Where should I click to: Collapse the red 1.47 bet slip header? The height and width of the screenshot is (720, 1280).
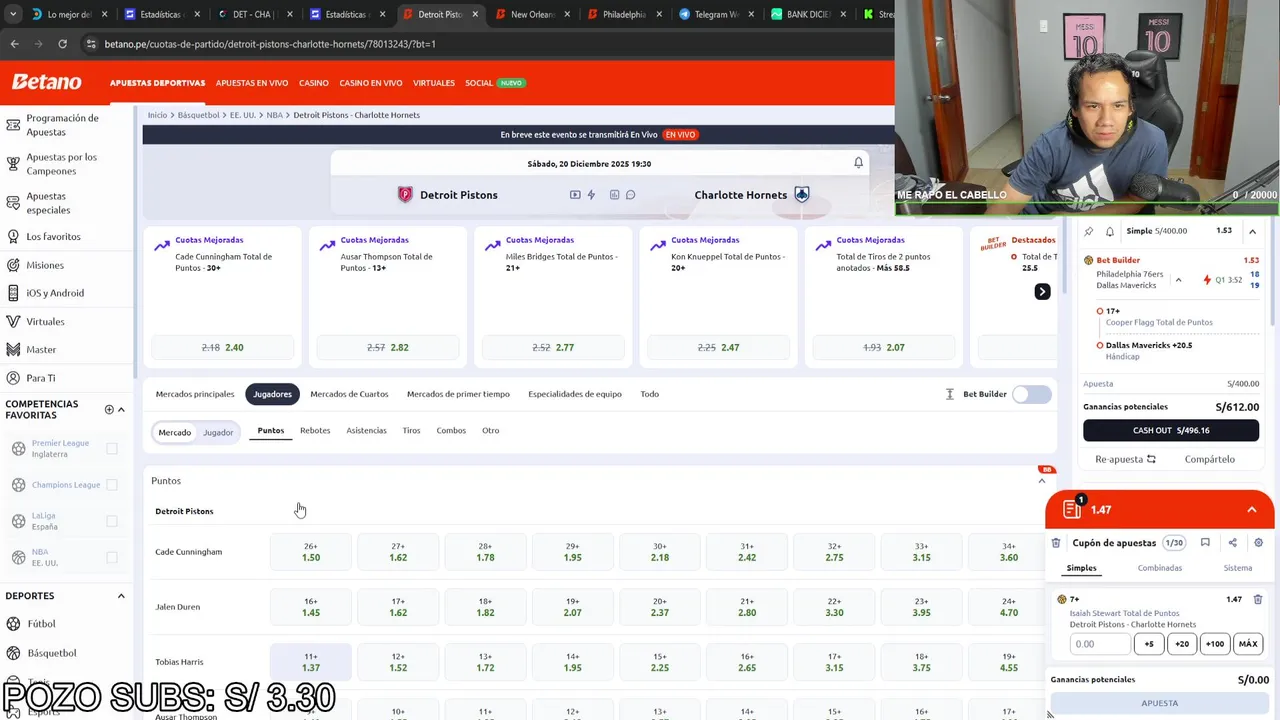[1251, 510]
